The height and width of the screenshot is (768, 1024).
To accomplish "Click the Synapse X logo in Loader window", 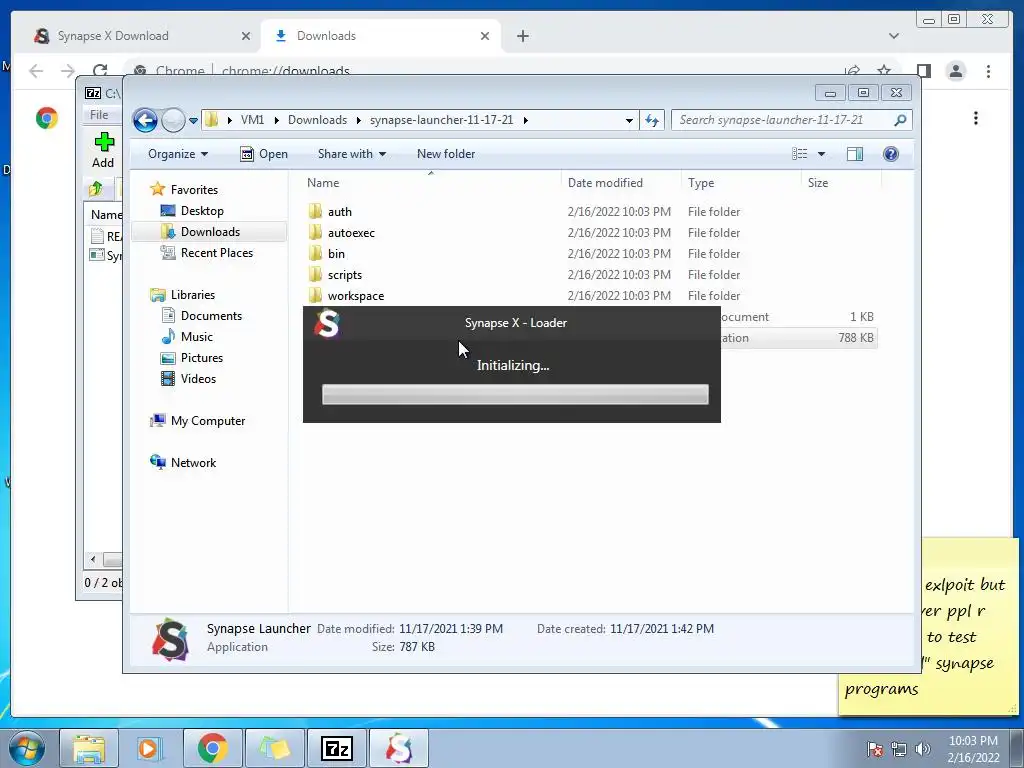I will click(327, 323).
